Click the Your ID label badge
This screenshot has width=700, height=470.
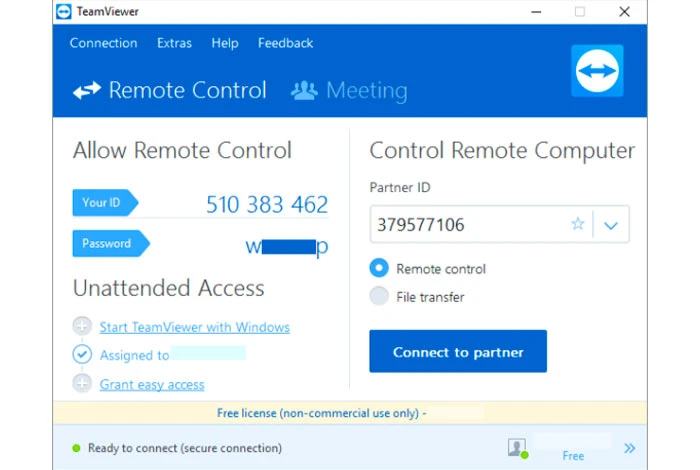tap(105, 203)
